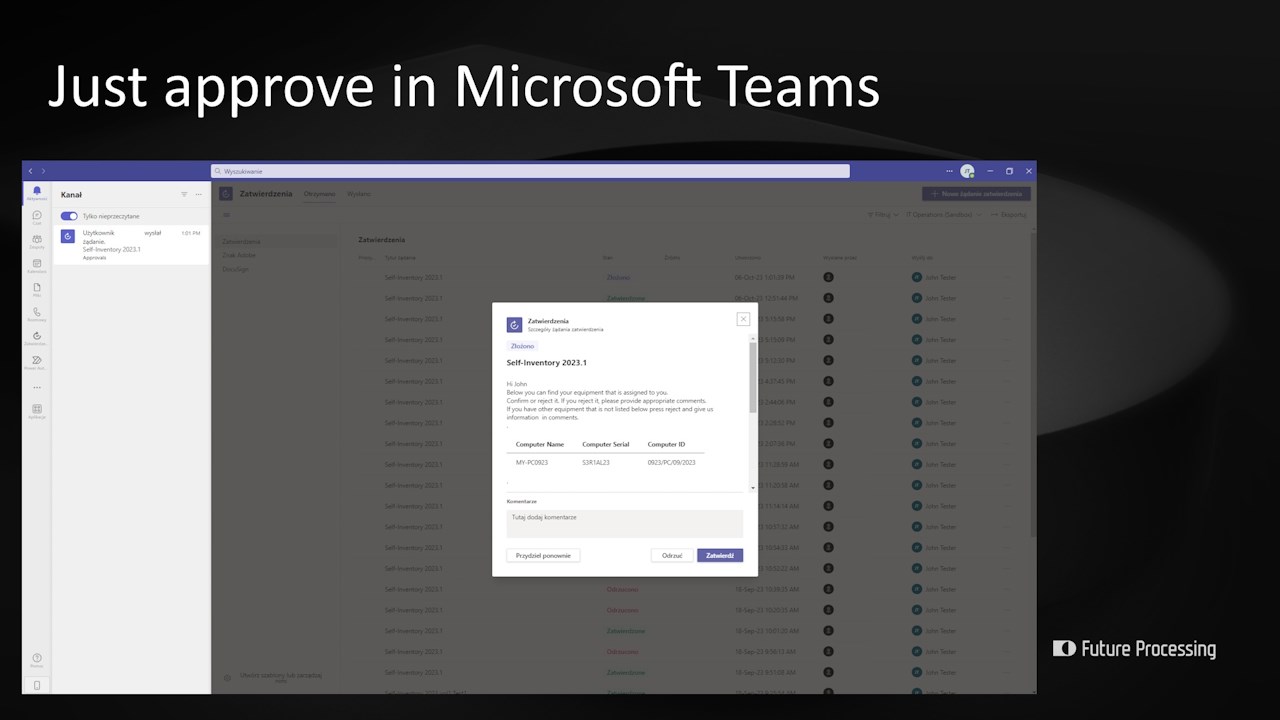Viewport: 1280px width, 720px height.
Task: Click the 'Kanał' feed heading
Action: [71, 195]
